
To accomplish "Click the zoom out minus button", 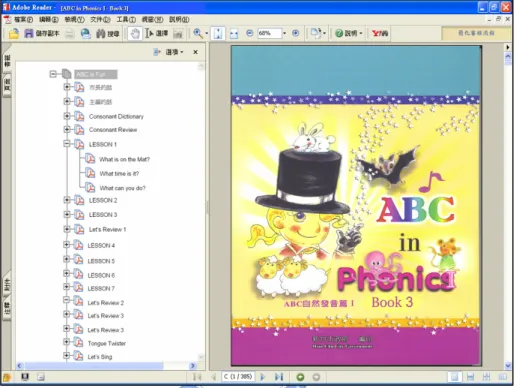I will (x=250, y=33).
